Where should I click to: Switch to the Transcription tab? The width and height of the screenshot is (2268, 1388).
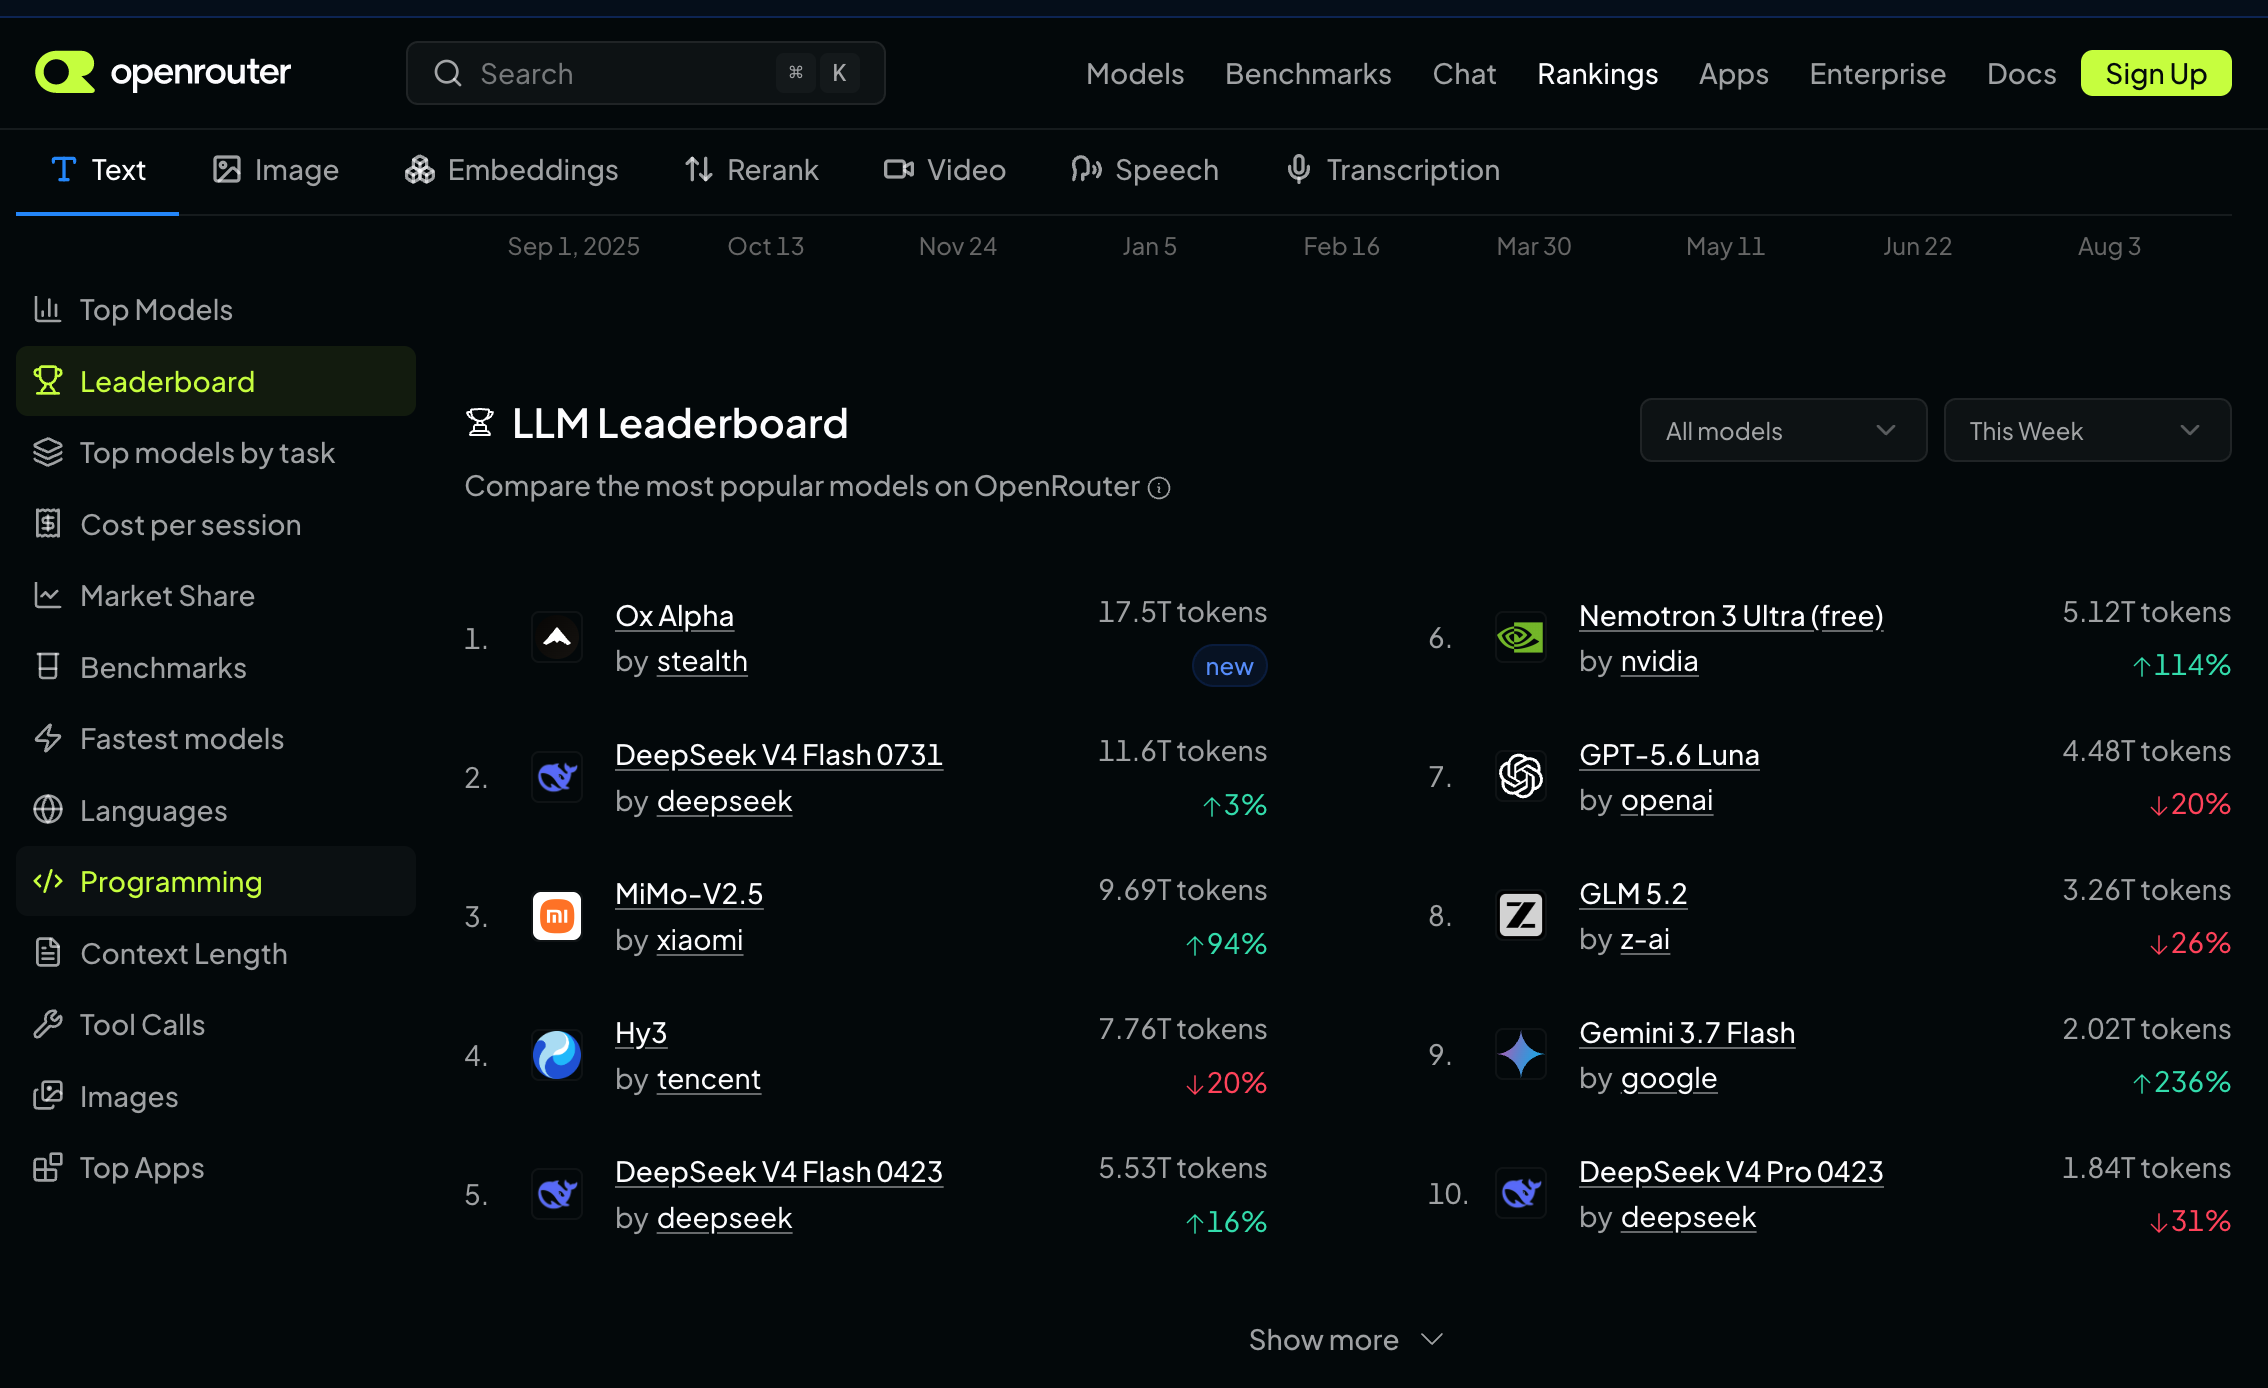click(x=1393, y=170)
